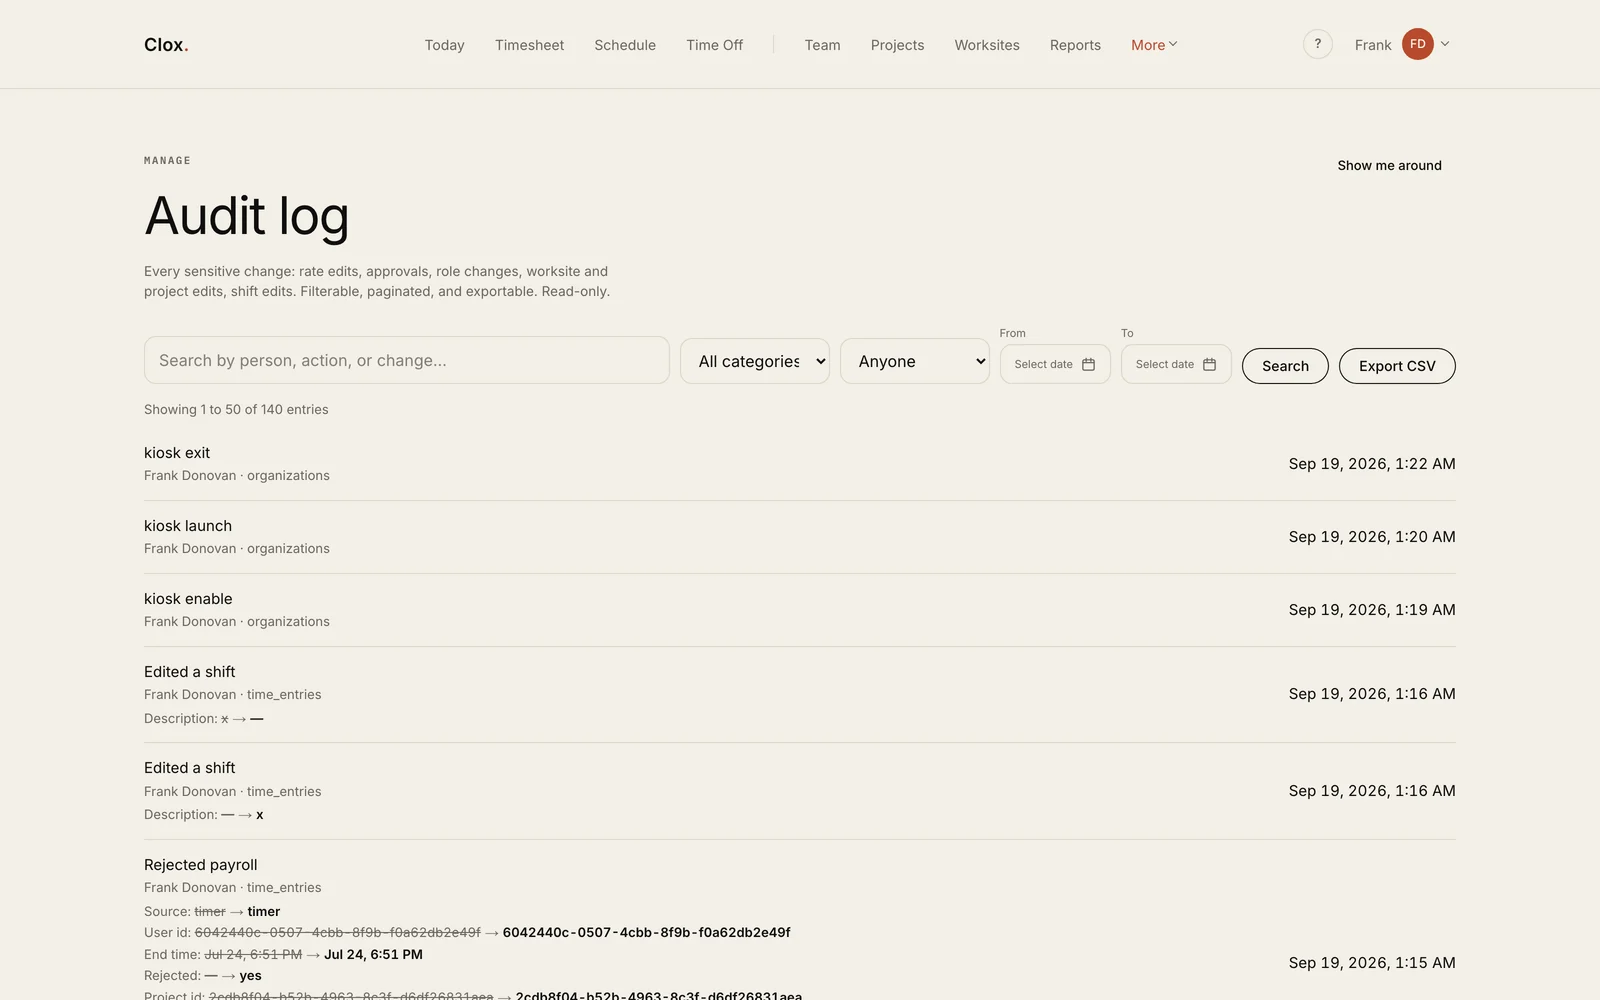1600x1000 pixels.
Task: Click the Audit log heading
Action: 246,216
